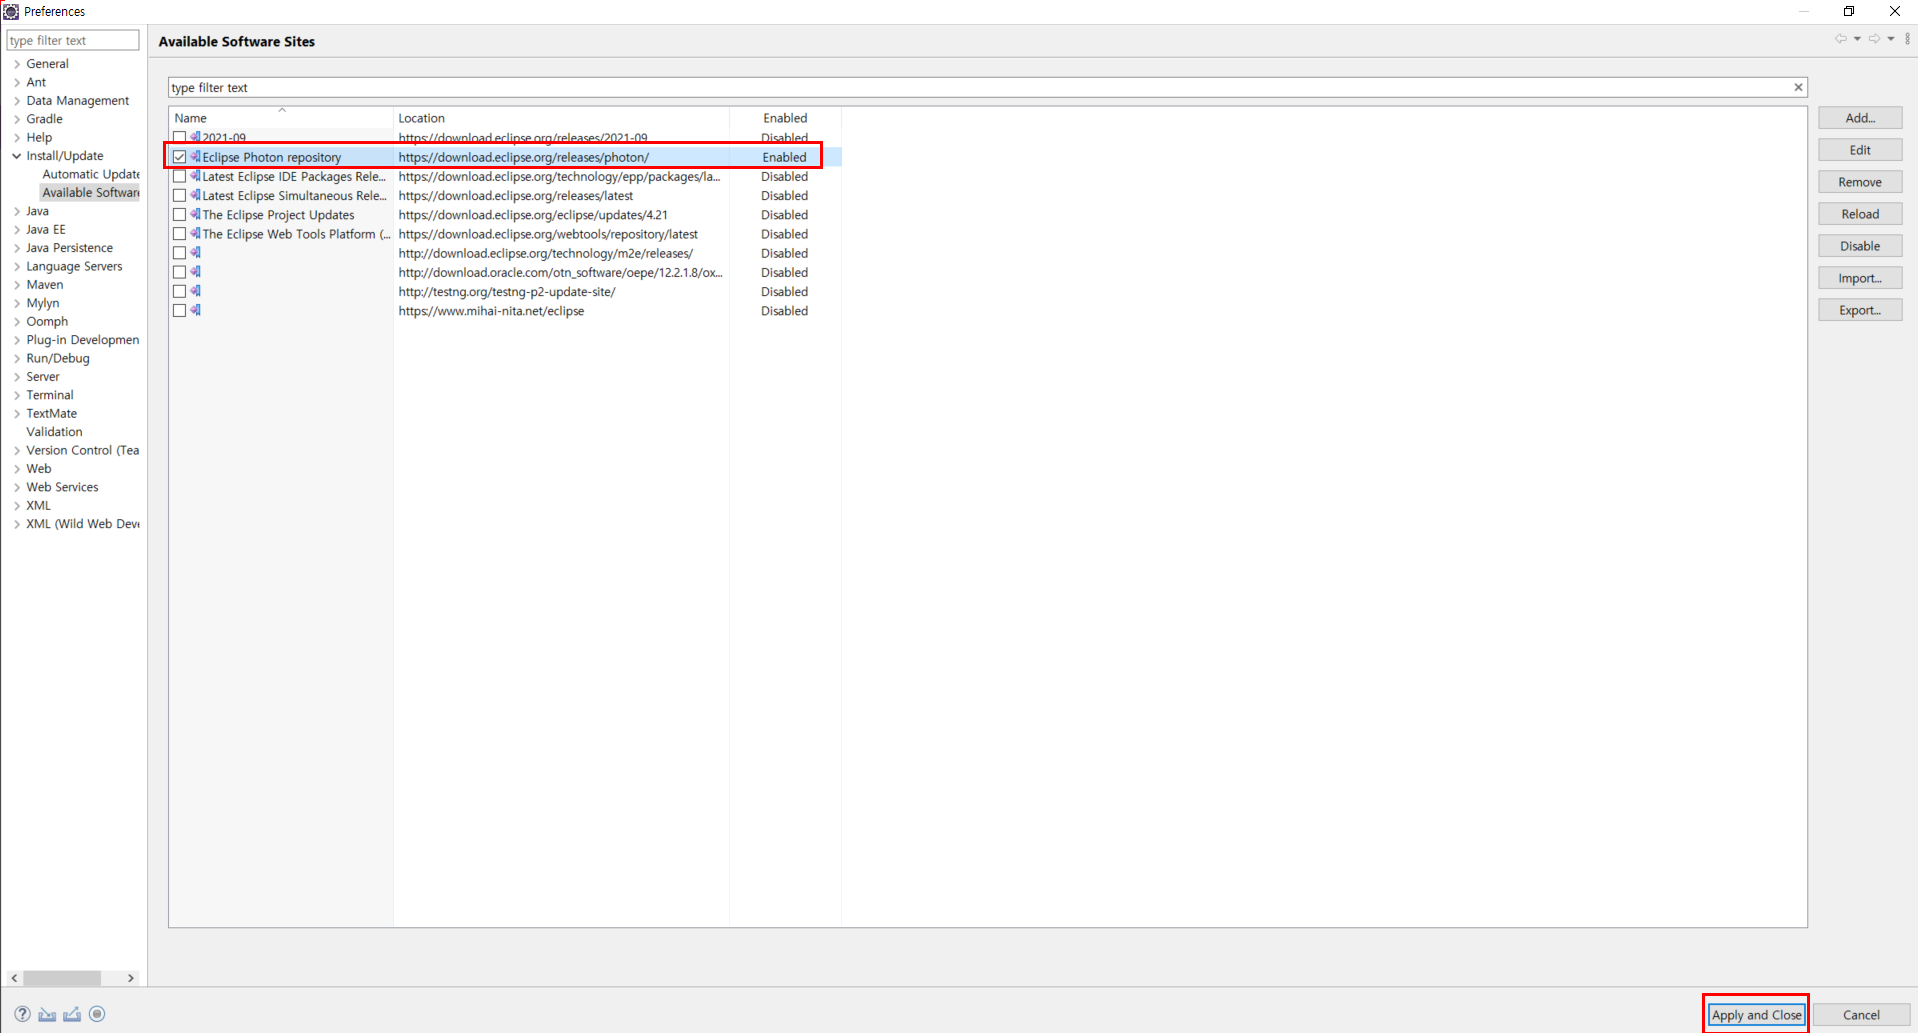Expand the Maven preferences node
Screen dimensions: 1918x1033
(17, 285)
